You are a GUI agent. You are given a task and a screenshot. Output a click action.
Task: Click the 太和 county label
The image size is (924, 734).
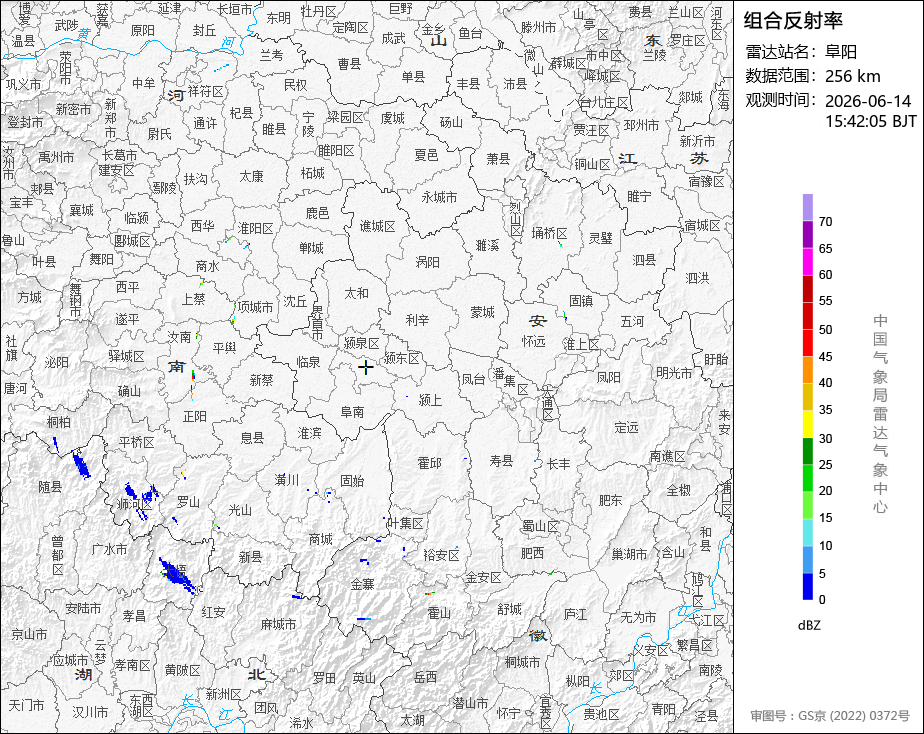pyautogui.click(x=357, y=293)
